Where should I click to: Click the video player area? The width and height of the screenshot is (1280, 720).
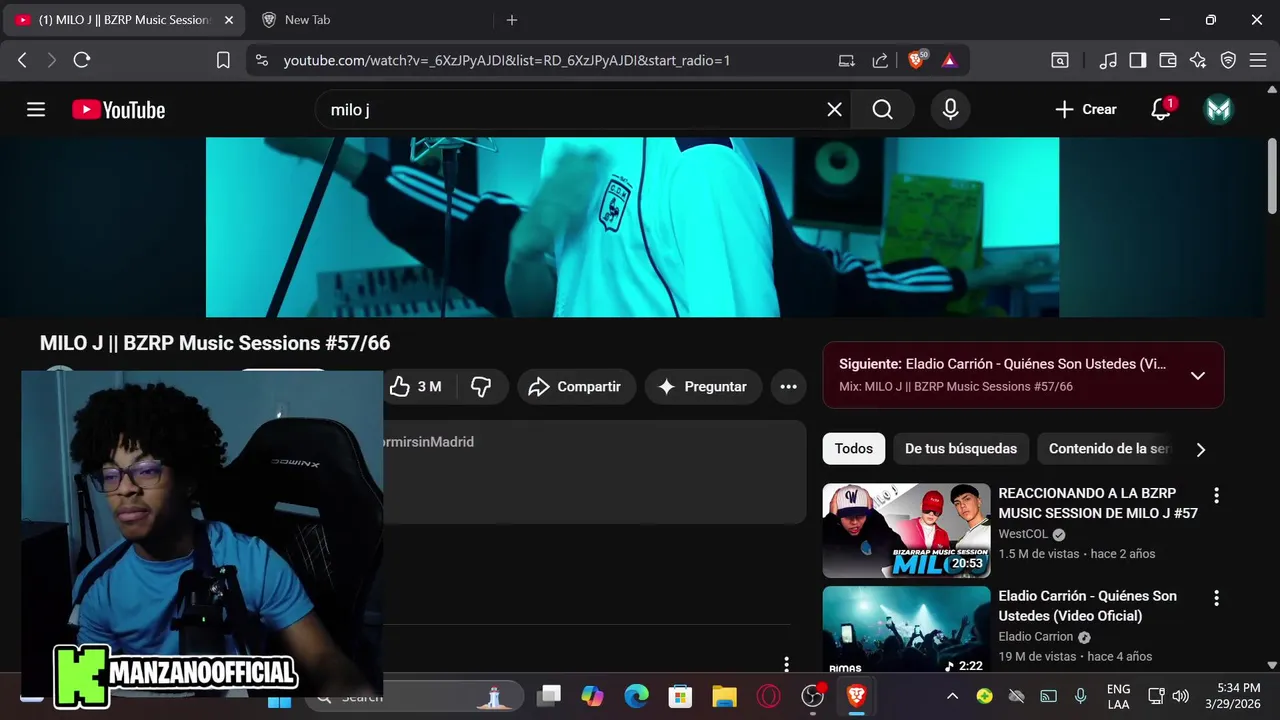[x=632, y=227]
